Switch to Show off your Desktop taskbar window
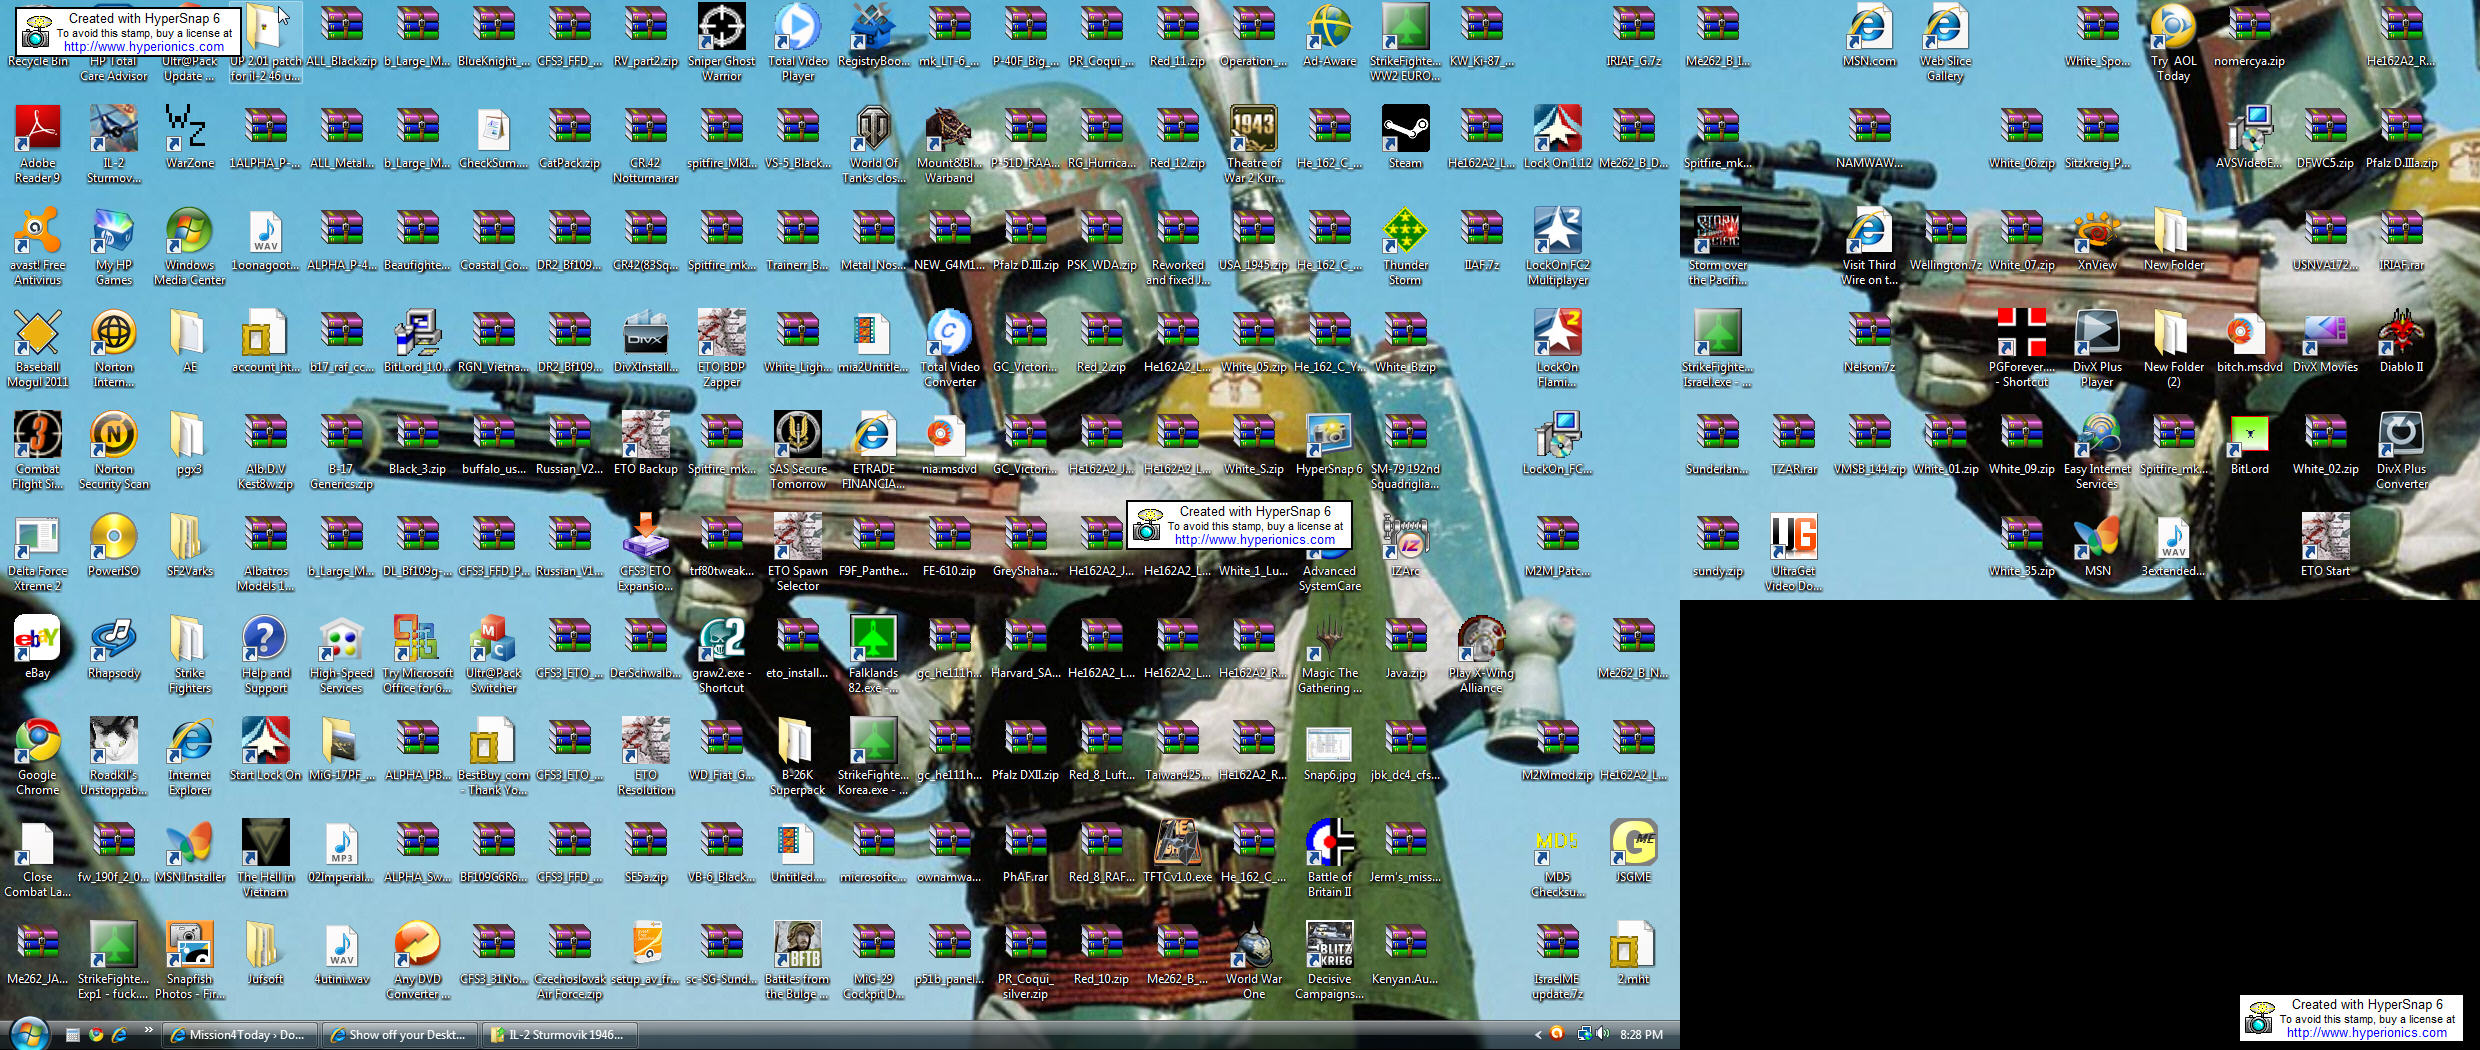Screen dimensions: 2480x1050 coord(400,1035)
